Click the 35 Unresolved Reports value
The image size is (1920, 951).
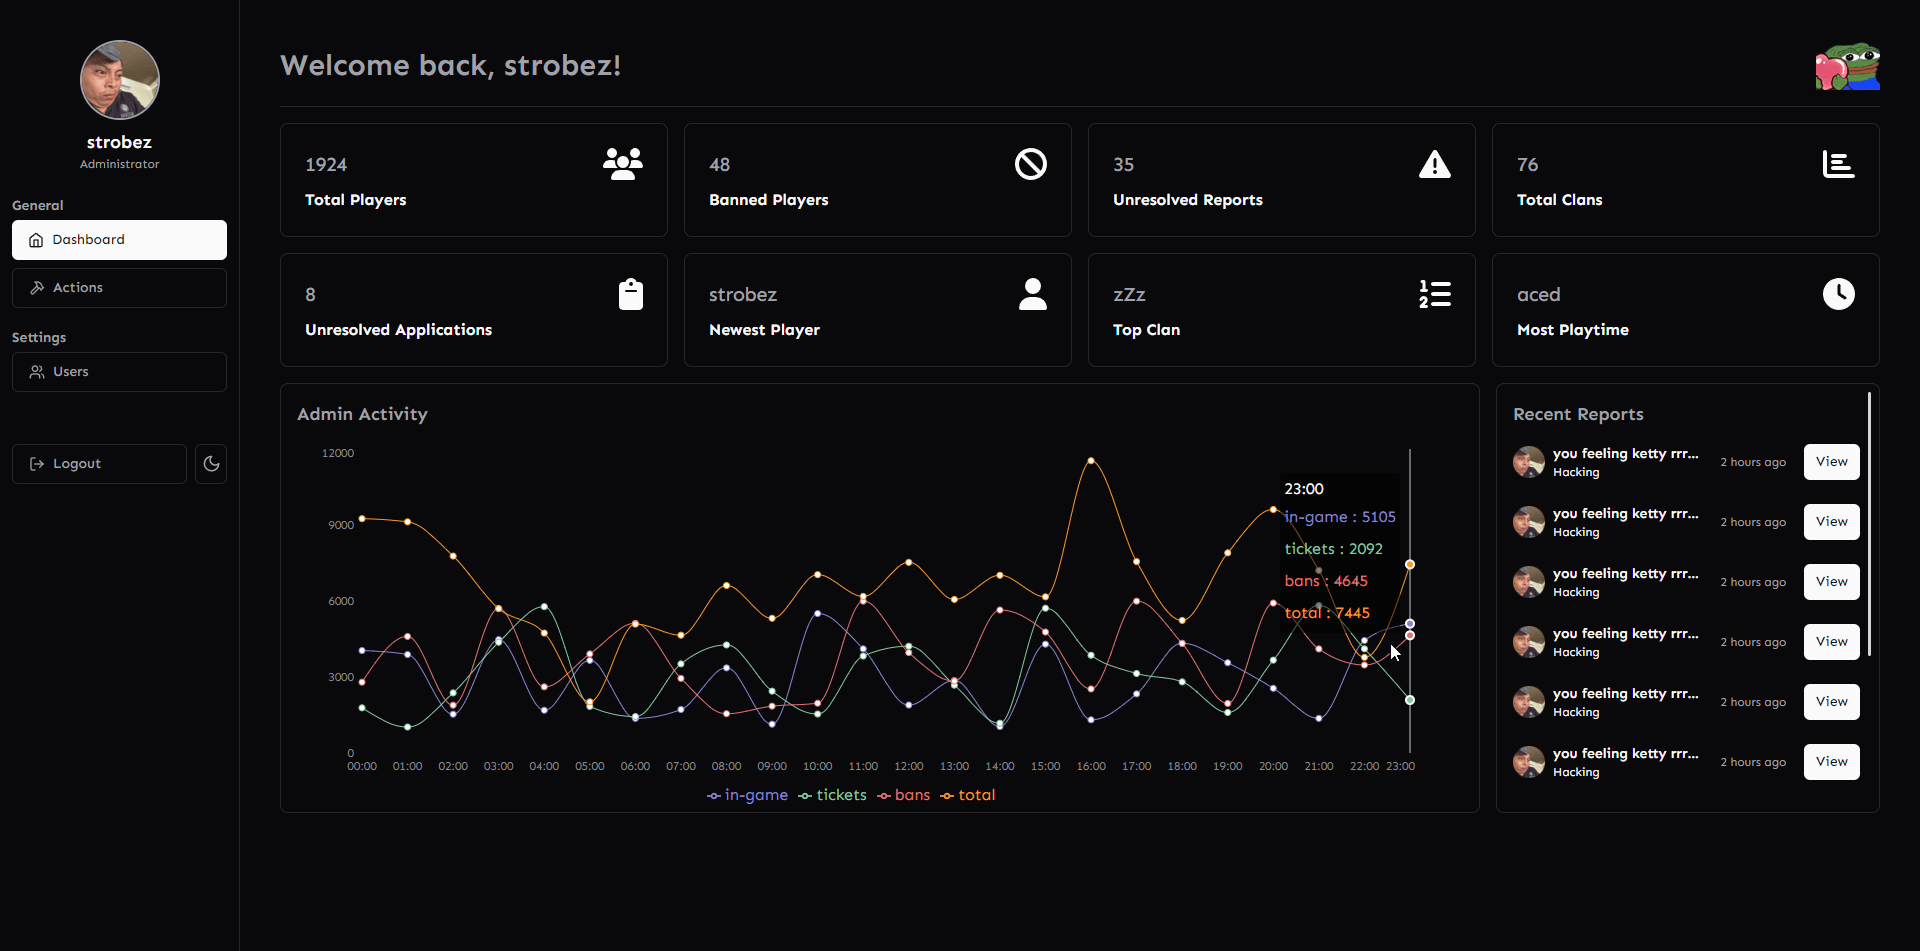[1123, 165]
